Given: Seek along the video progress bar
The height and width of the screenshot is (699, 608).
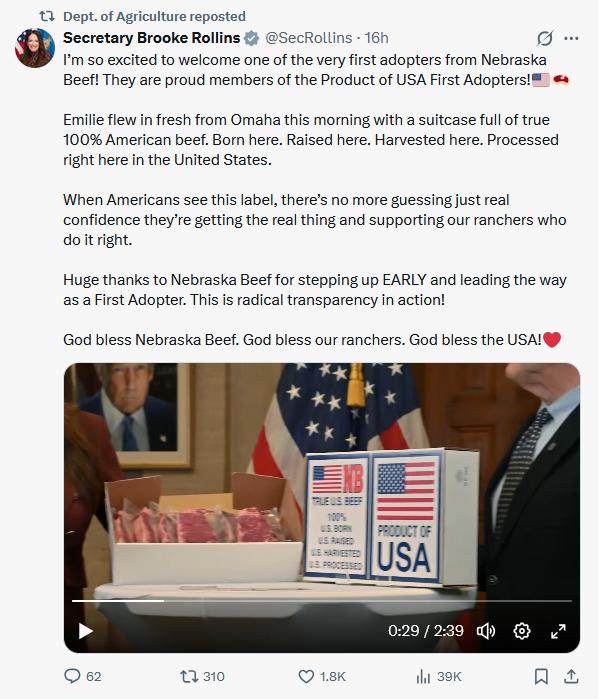Looking at the screenshot, I should point(322,601).
